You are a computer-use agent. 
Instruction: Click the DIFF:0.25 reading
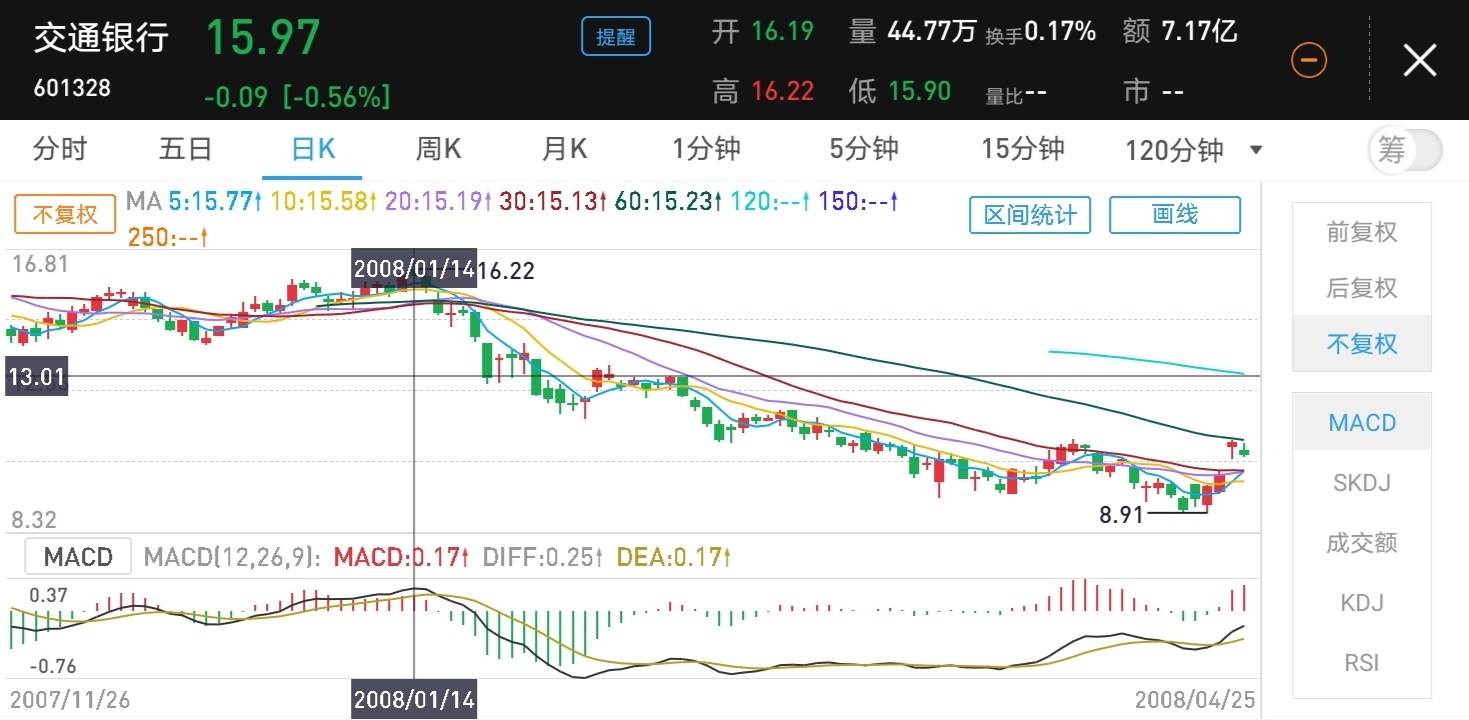pos(542,557)
